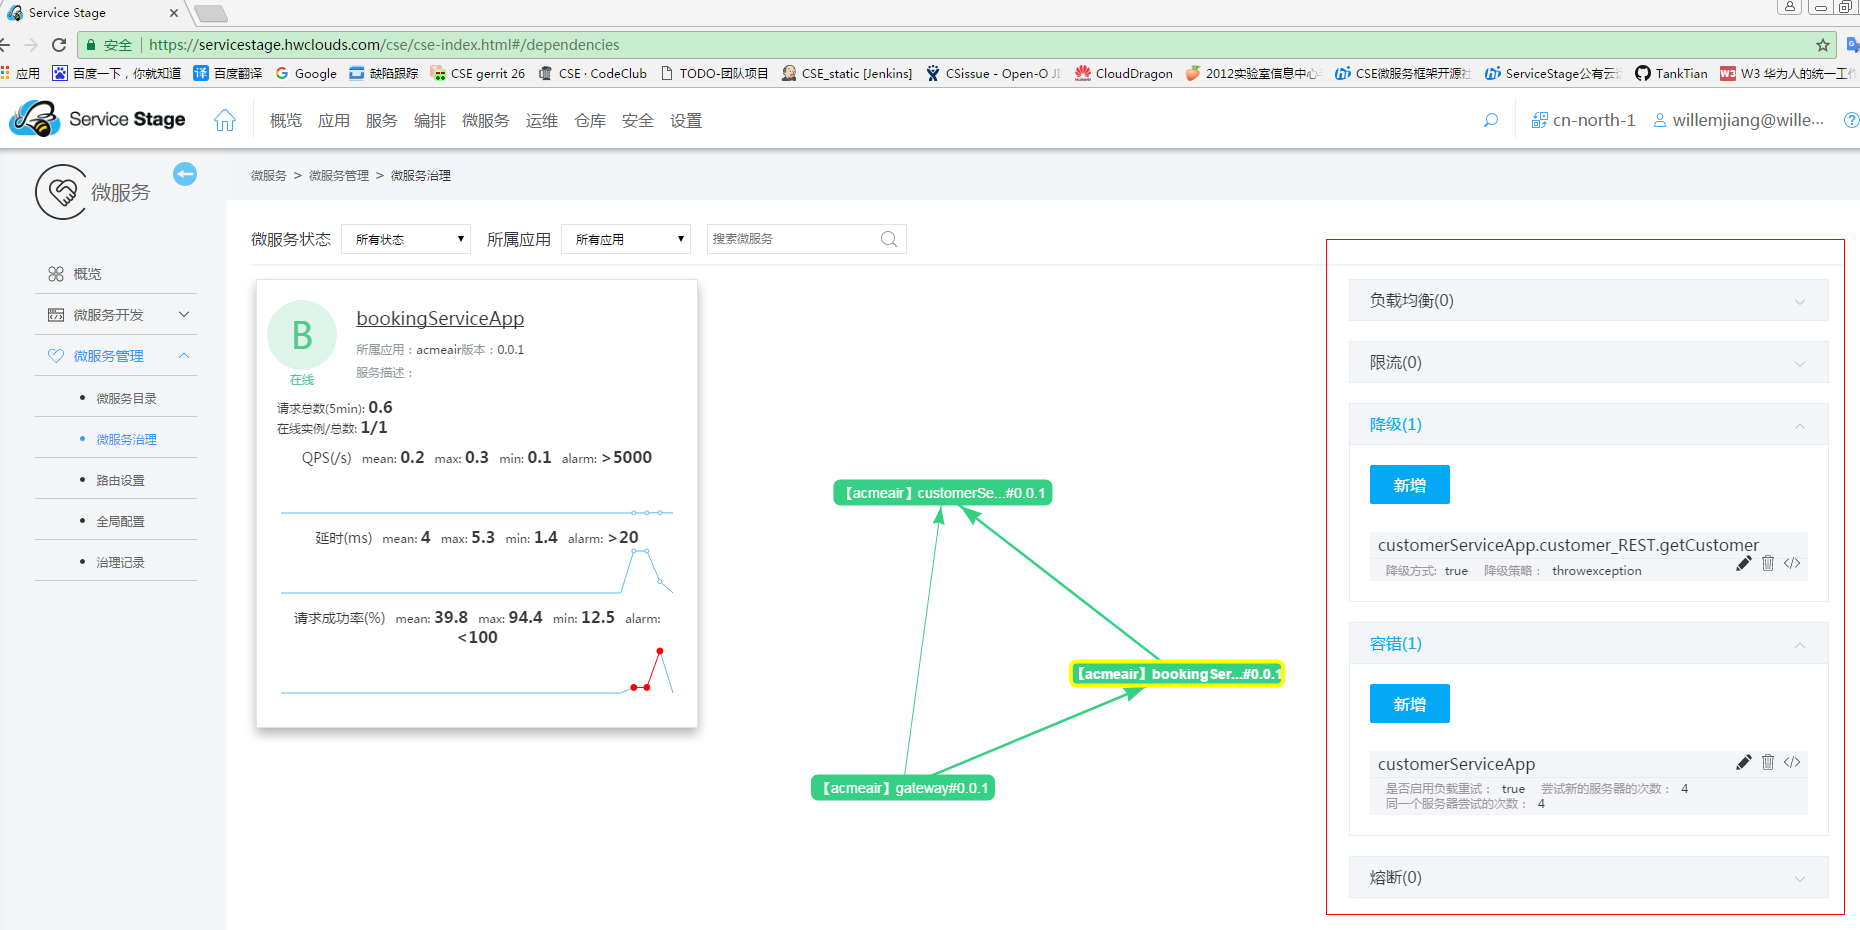Open the bookingServiceApp link
This screenshot has height=930, width=1860.
tap(440, 318)
